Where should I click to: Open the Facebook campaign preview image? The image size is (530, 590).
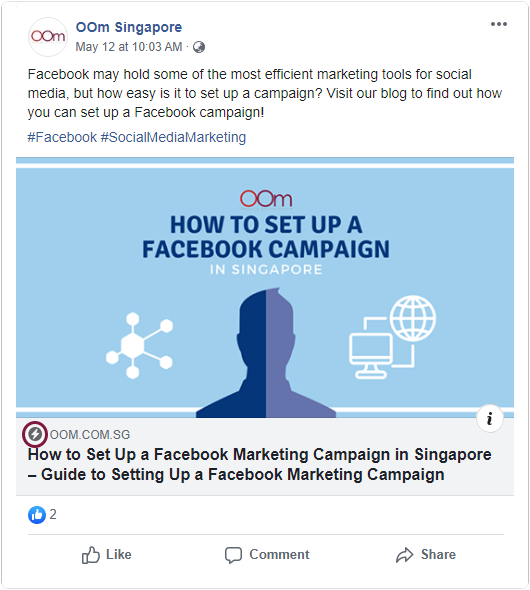[265, 287]
